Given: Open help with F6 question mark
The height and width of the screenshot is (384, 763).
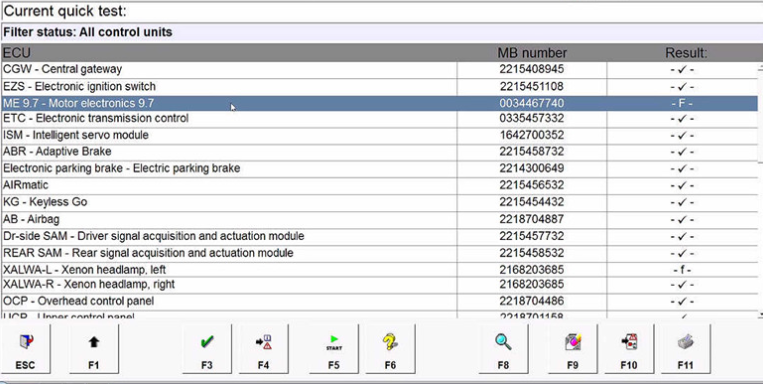Looking at the screenshot, I should click(x=390, y=349).
